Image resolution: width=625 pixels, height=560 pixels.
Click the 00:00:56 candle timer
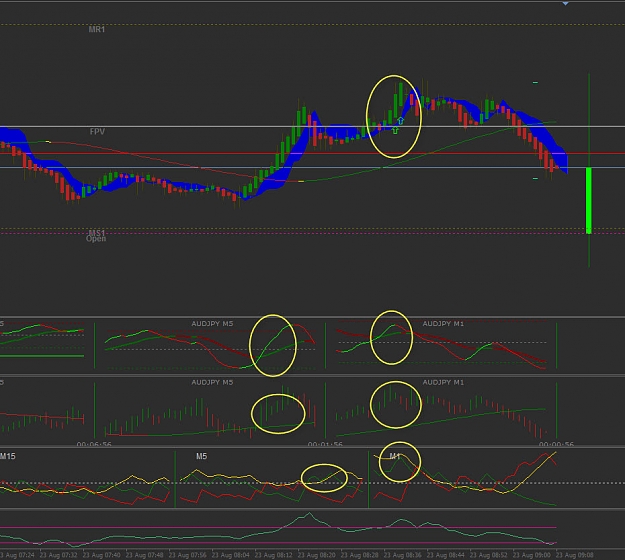coord(556,444)
